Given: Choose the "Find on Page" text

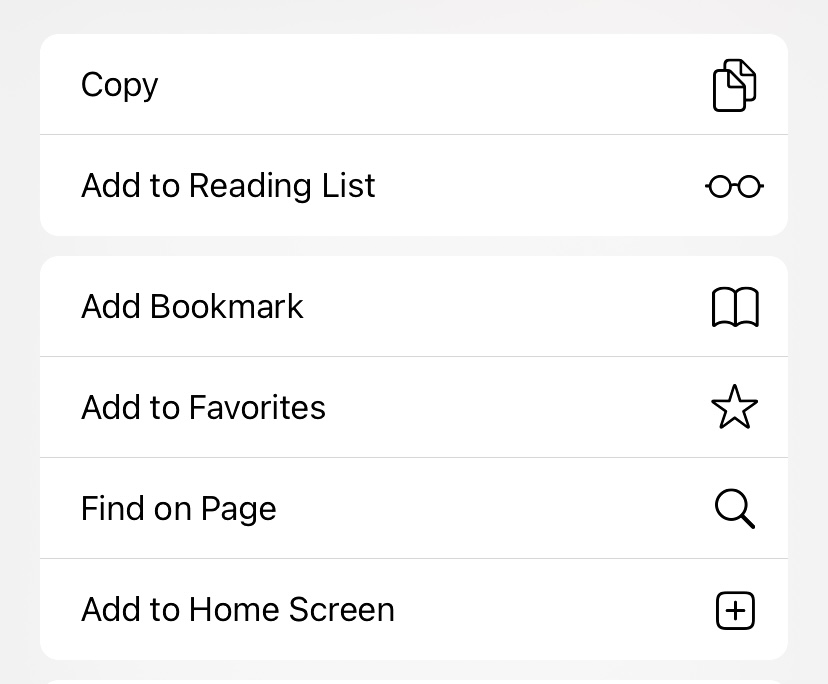Looking at the screenshot, I should (x=178, y=509).
